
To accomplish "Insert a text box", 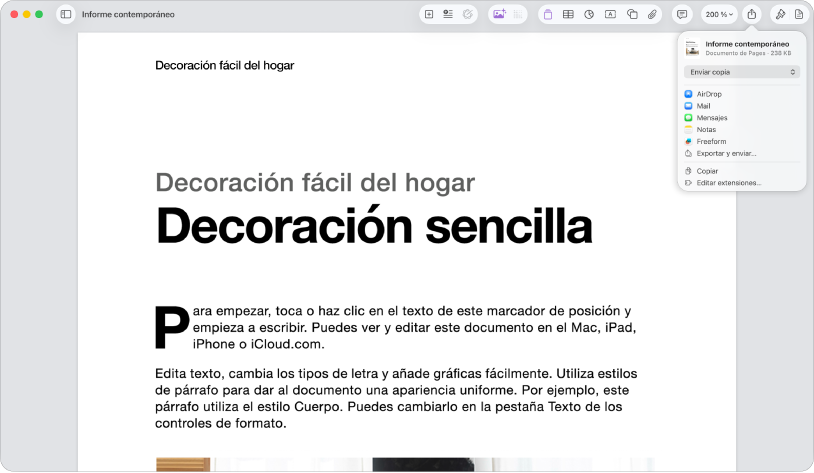I will [610, 15].
